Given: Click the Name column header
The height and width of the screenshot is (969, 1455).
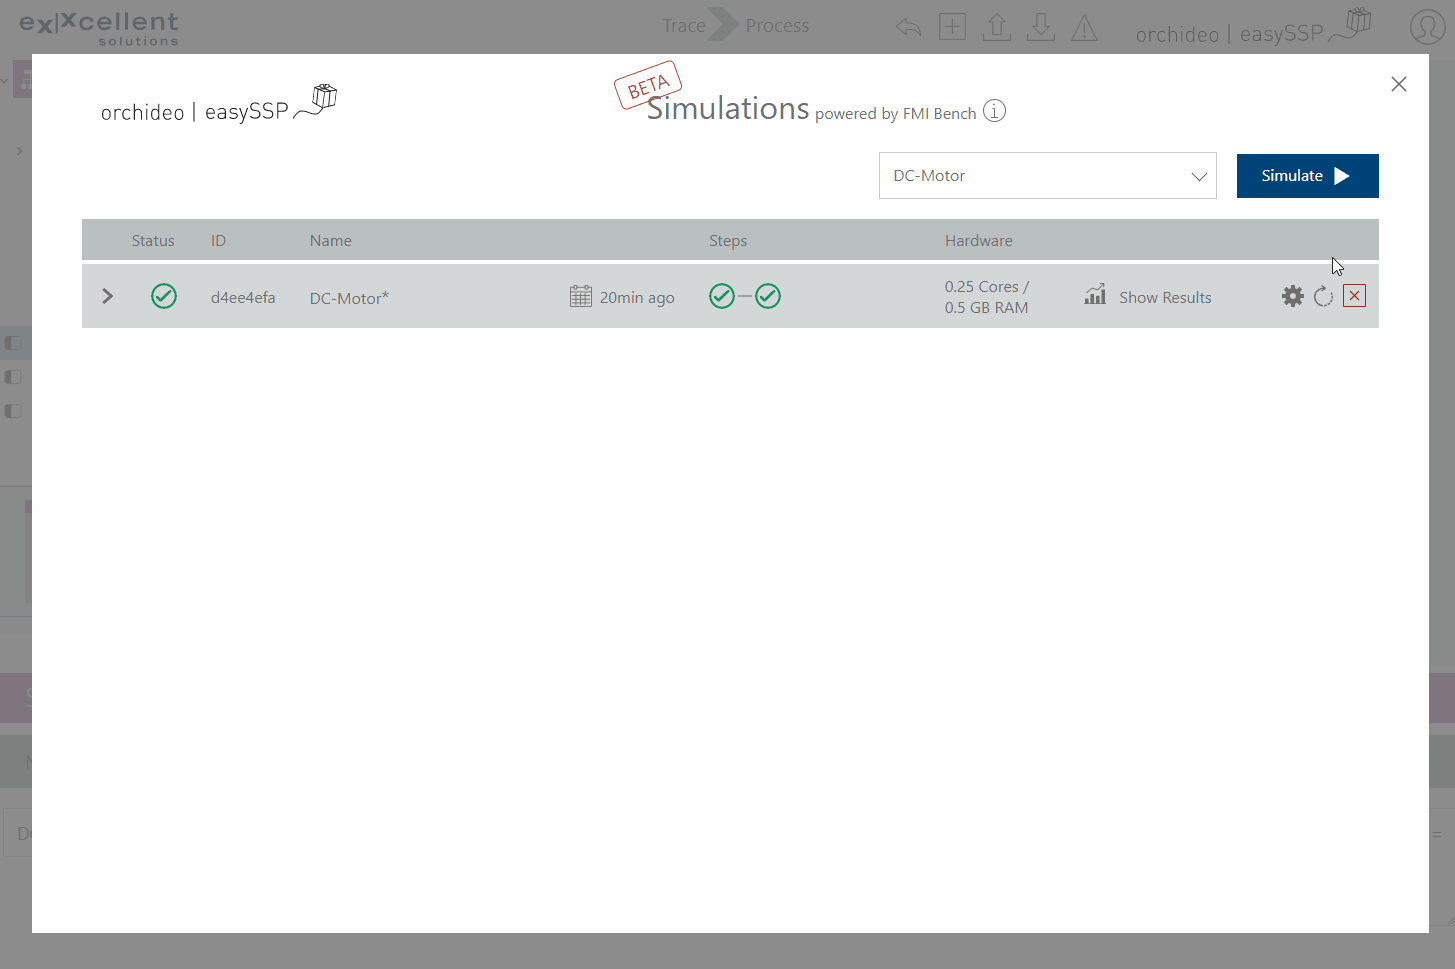Looking at the screenshot, I should point(330,240).
